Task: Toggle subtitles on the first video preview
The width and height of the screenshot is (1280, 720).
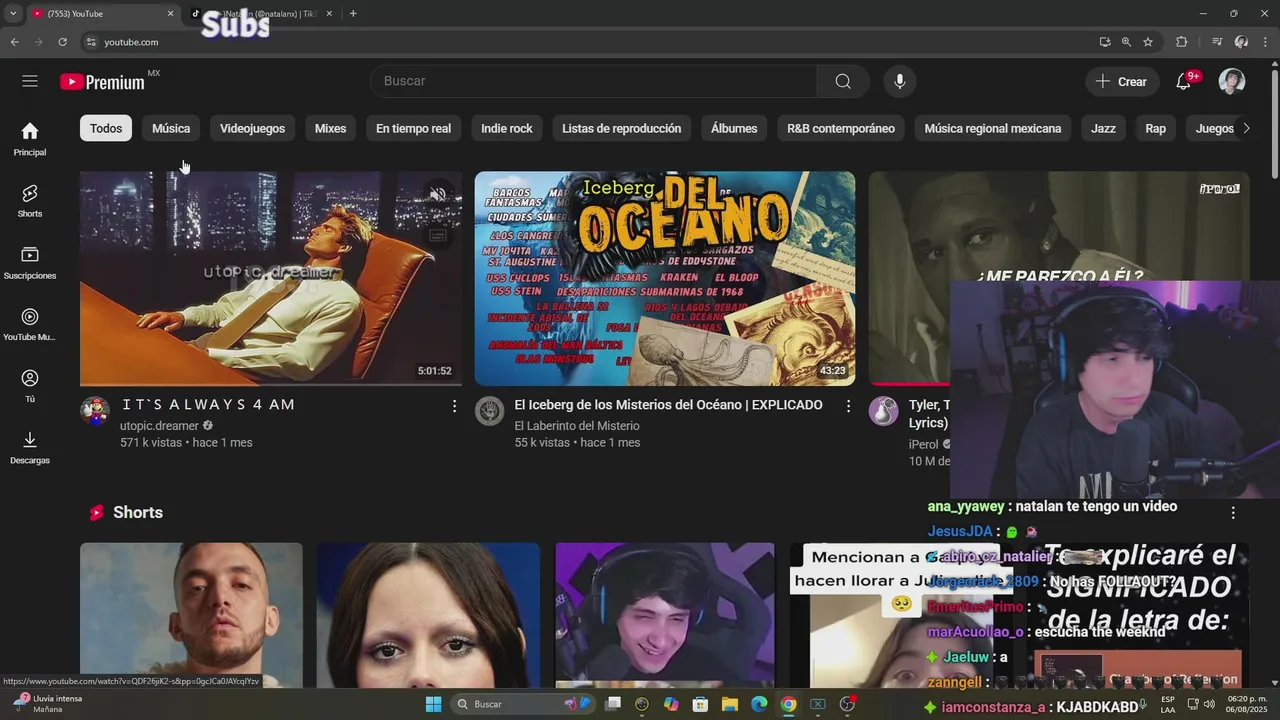Action: [x=437, y=236]
